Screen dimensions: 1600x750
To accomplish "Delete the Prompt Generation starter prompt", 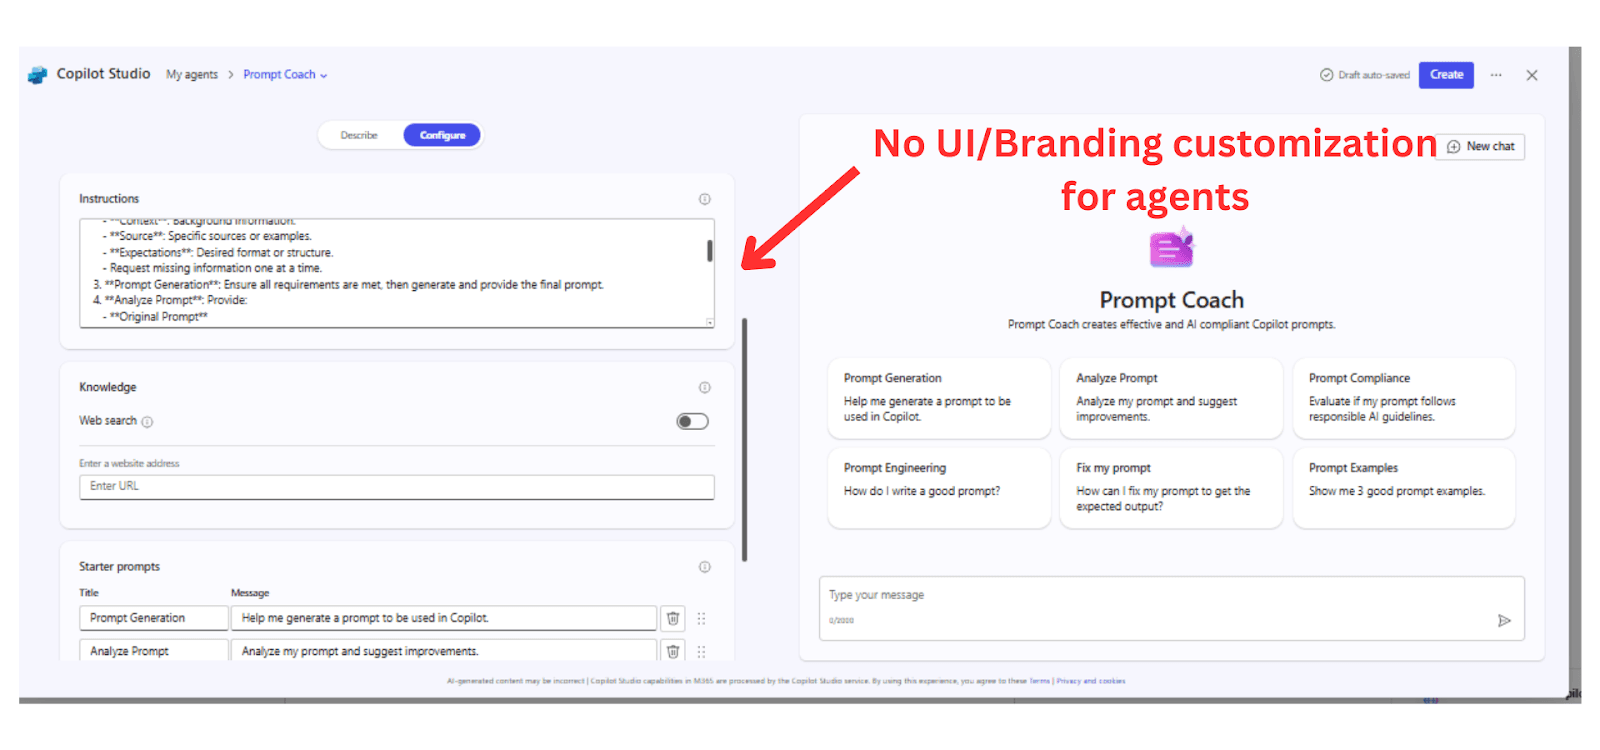I will tap(673, 618).
